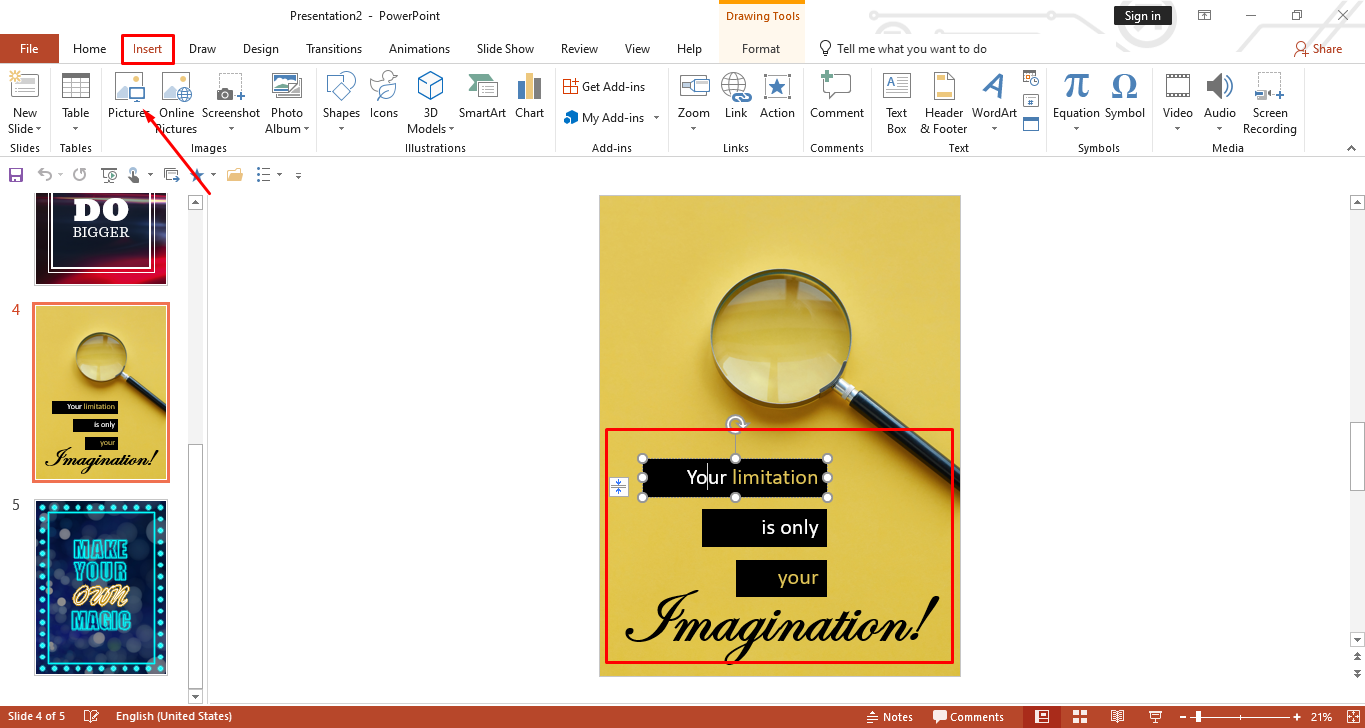Switch to the Transitions tab
1365x728 pixels.
coord(334,49)
